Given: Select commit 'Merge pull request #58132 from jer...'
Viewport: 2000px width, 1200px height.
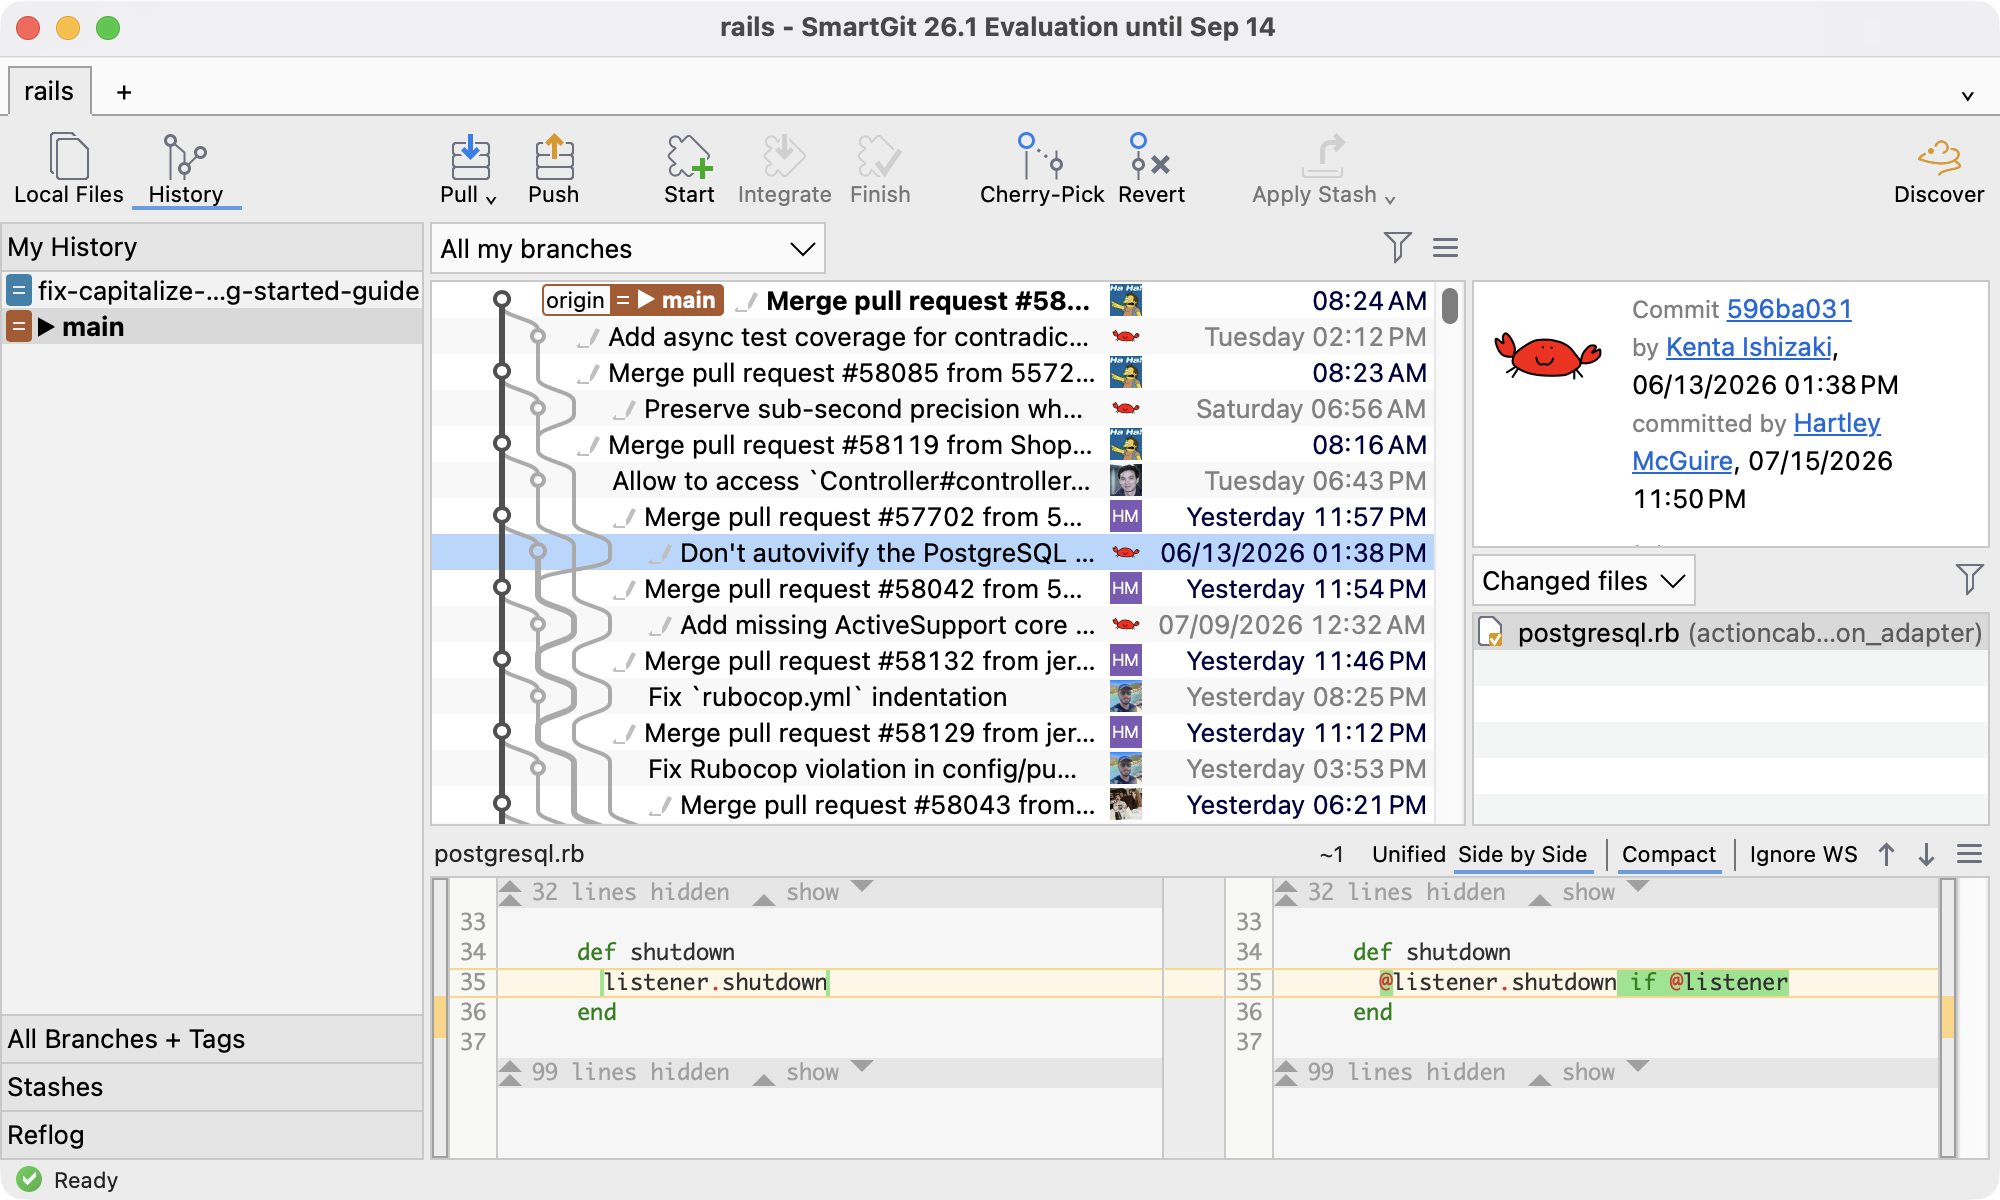Looking at the screenshot, I should (932, 661).
